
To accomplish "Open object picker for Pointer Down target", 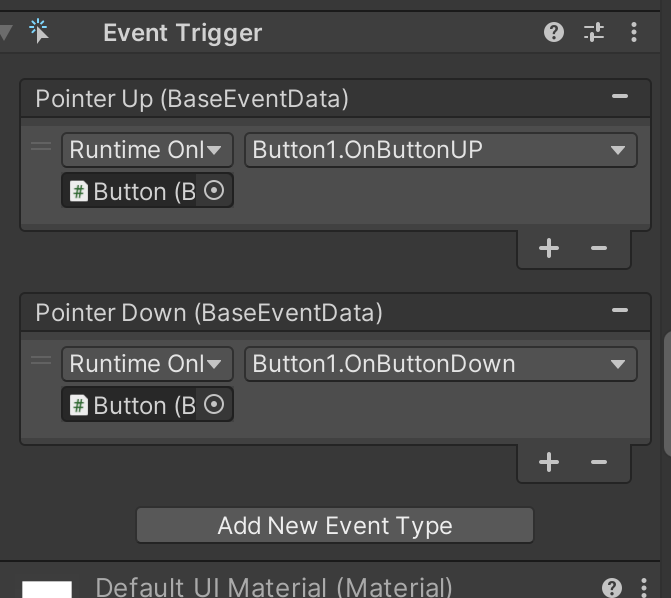I will [x=214, y=405].
